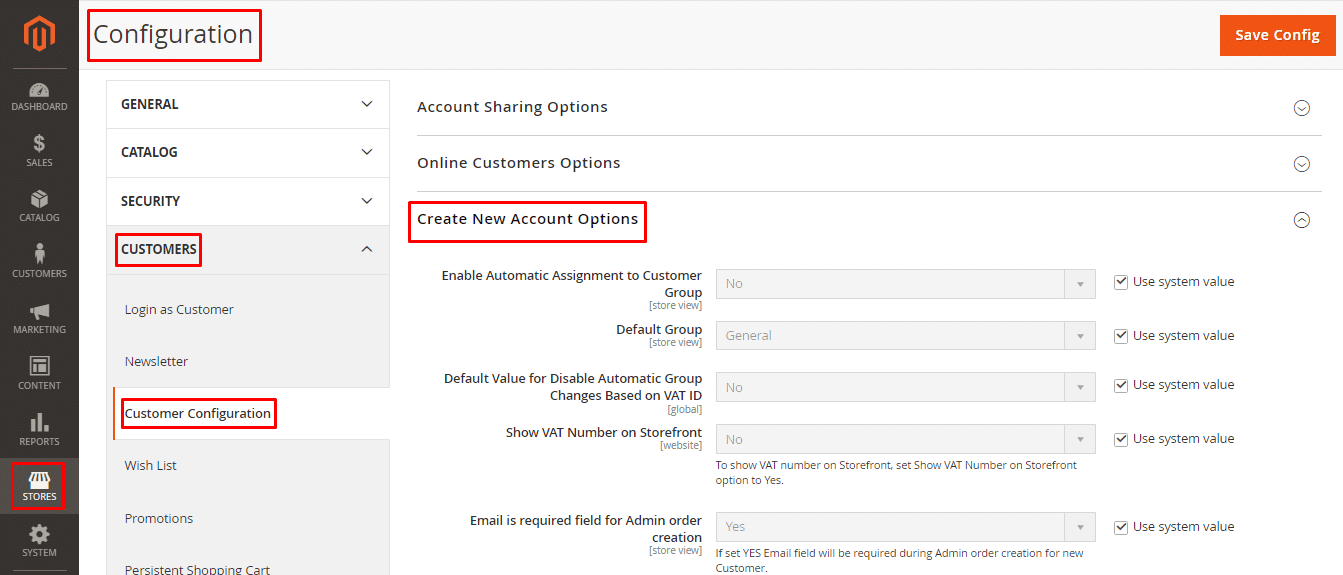This screenshot has width=1343, height=575.
Task: Click the Save Config button
Action: pyautogui.click(x=1277, y=35)
